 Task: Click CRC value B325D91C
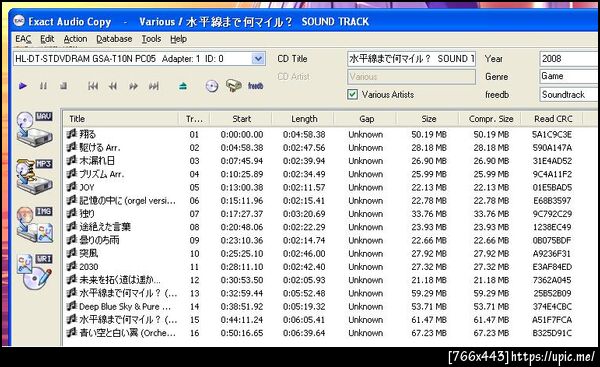(552, 333)
